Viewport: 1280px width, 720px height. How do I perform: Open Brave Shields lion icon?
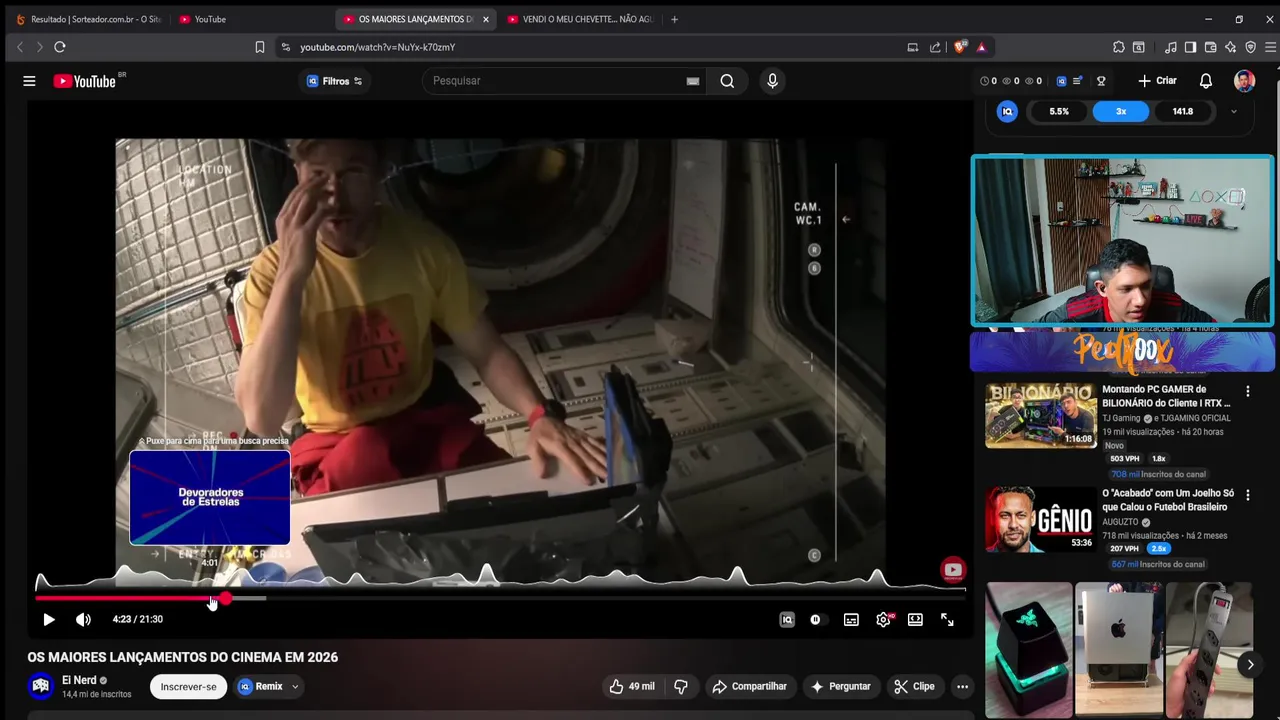tap(961, 47)
